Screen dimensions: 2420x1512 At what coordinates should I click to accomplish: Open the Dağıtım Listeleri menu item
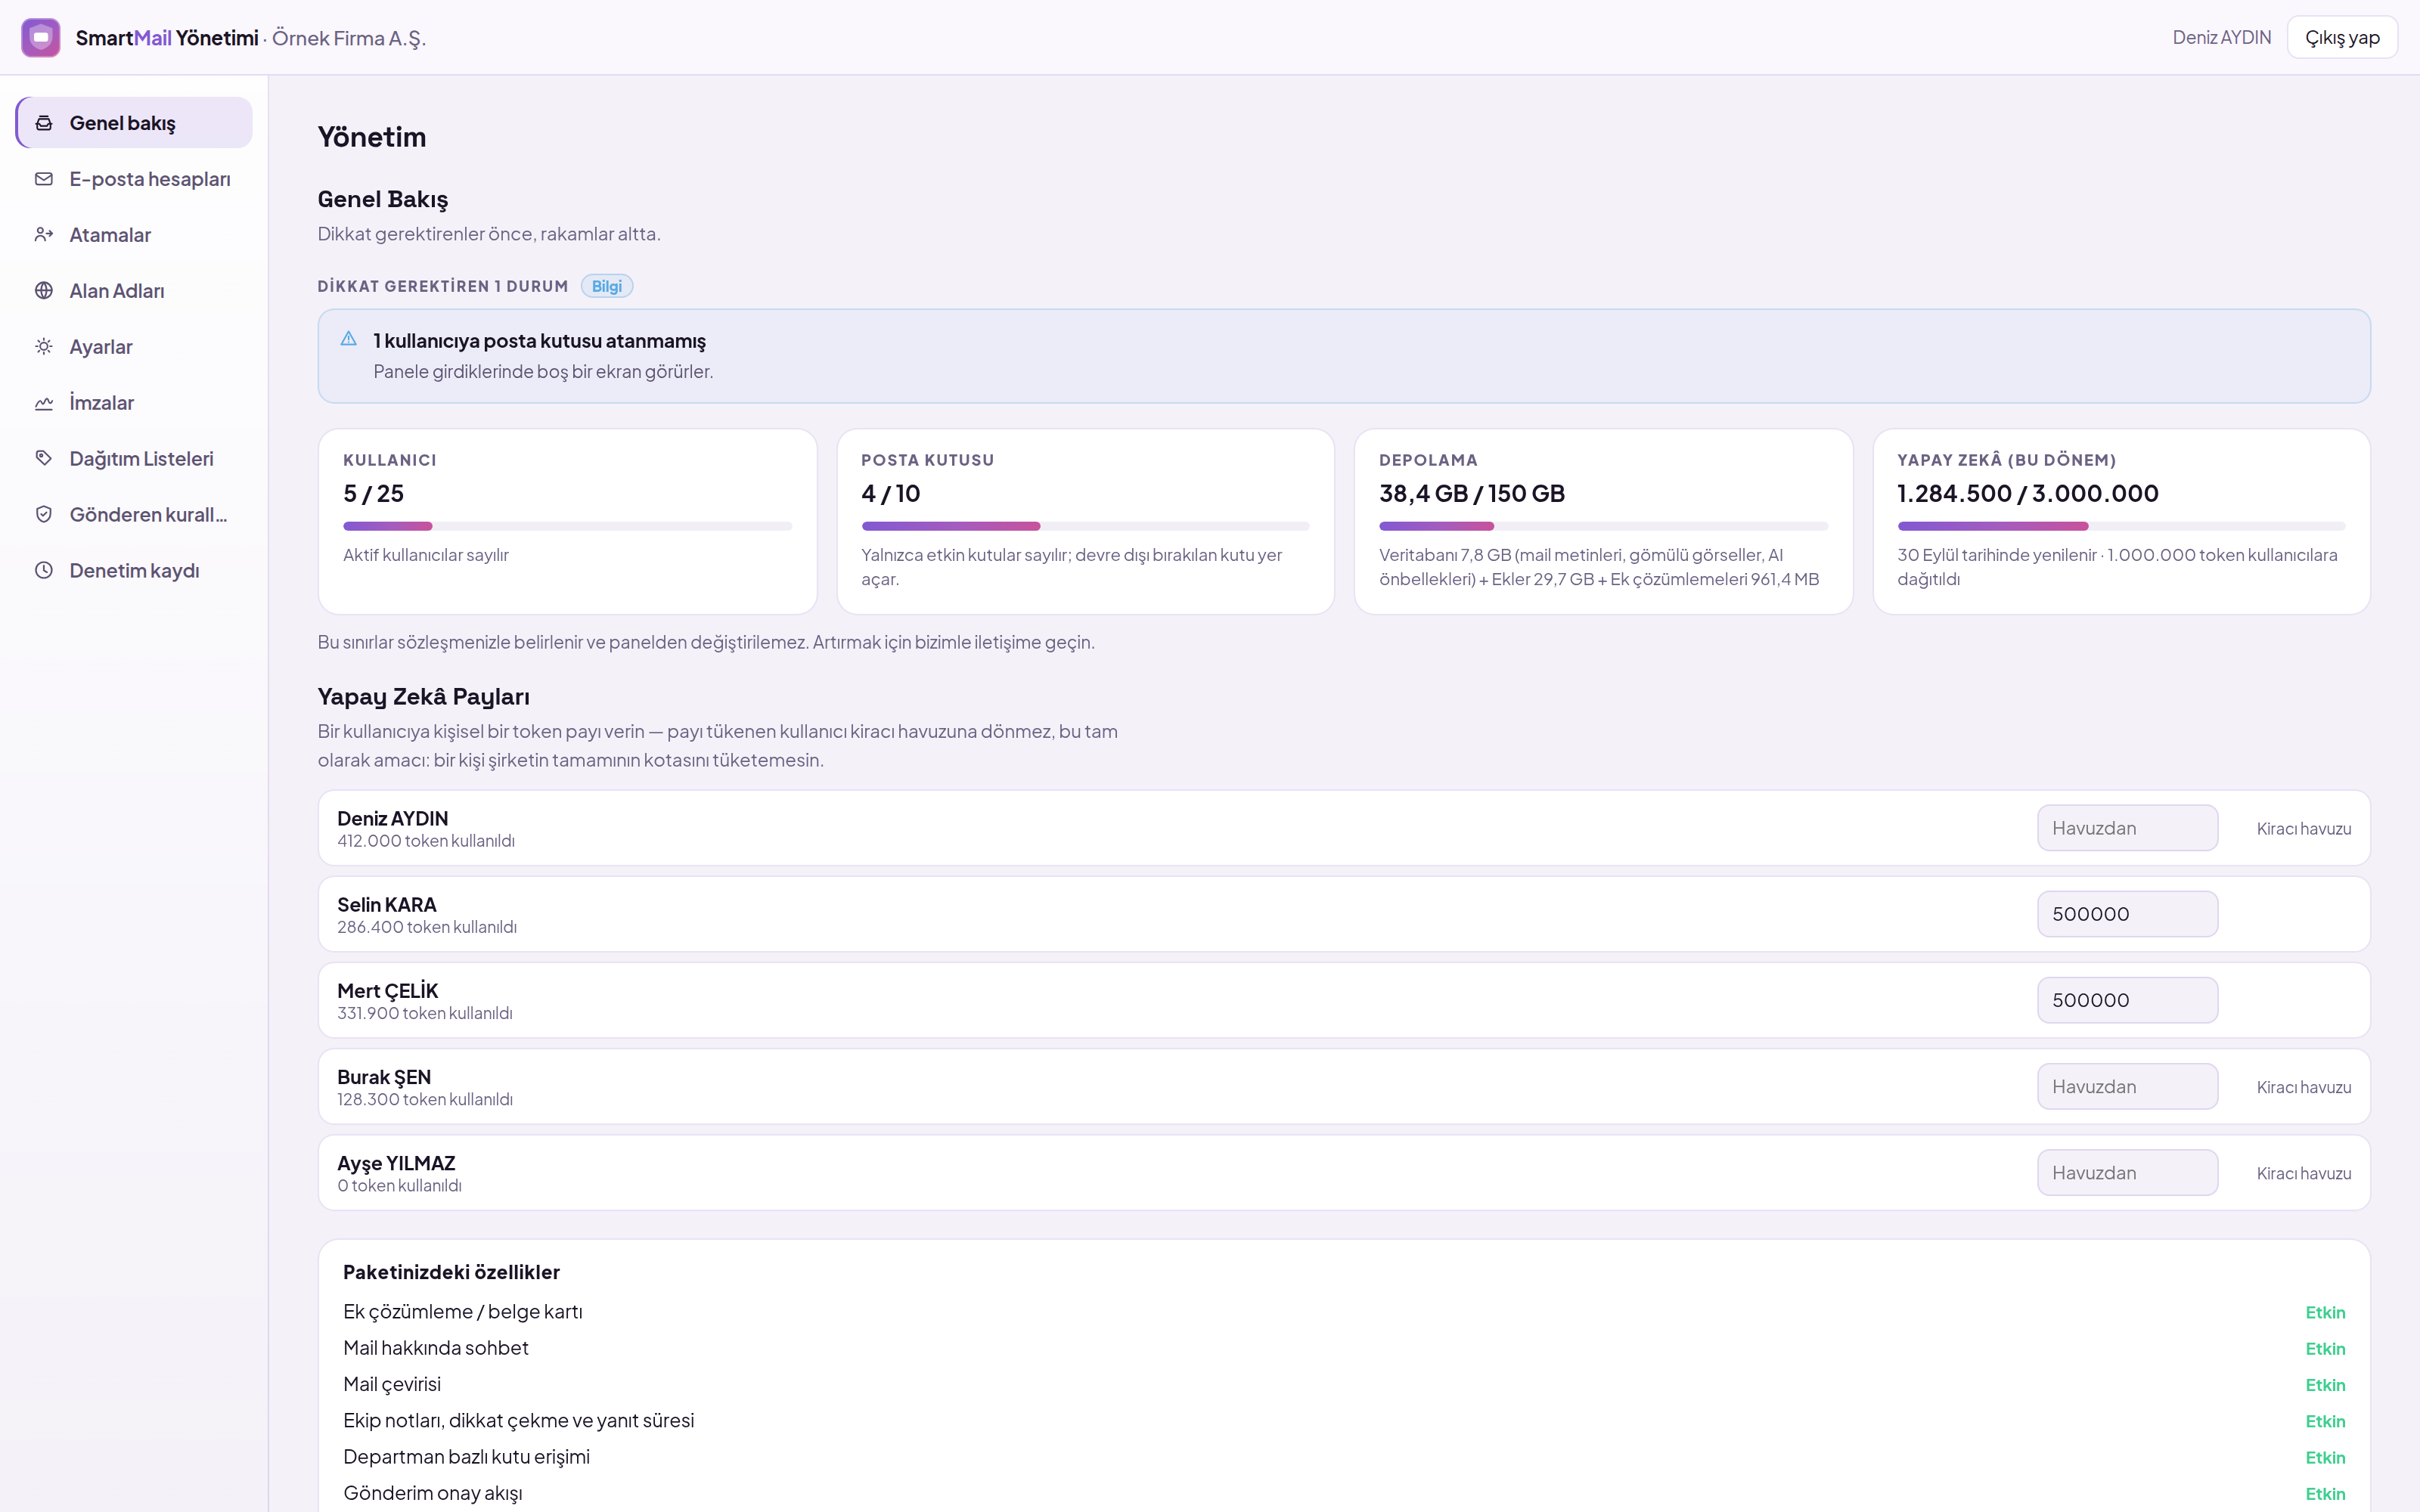135,458
